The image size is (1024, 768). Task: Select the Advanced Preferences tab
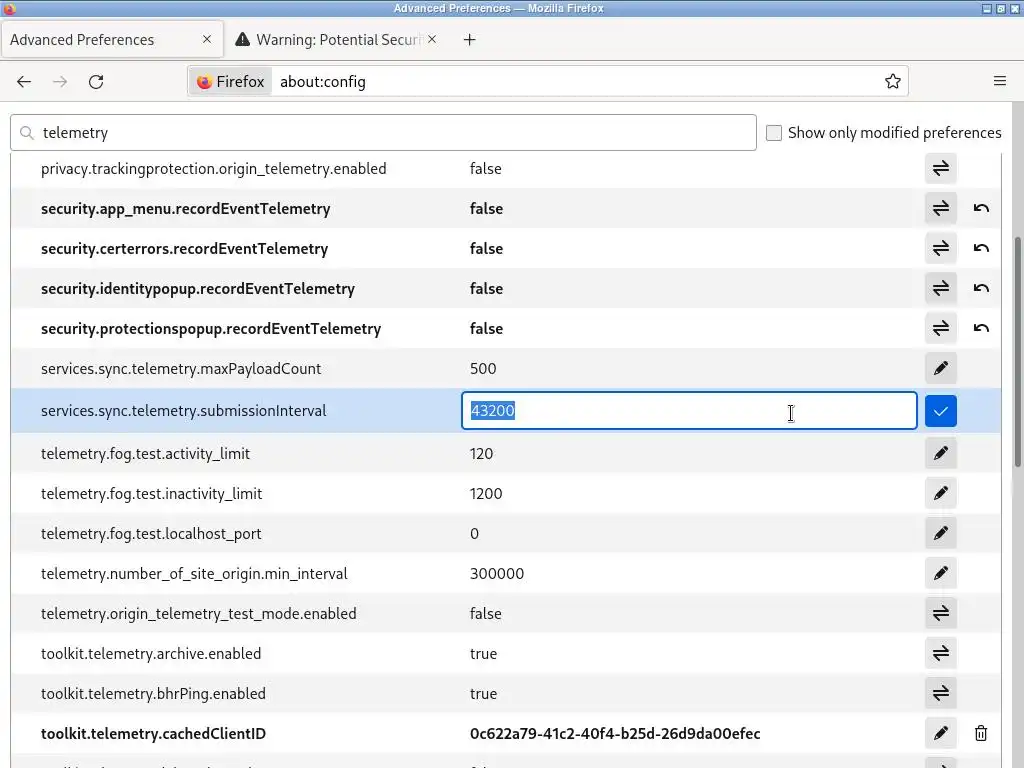pos(112,40)
